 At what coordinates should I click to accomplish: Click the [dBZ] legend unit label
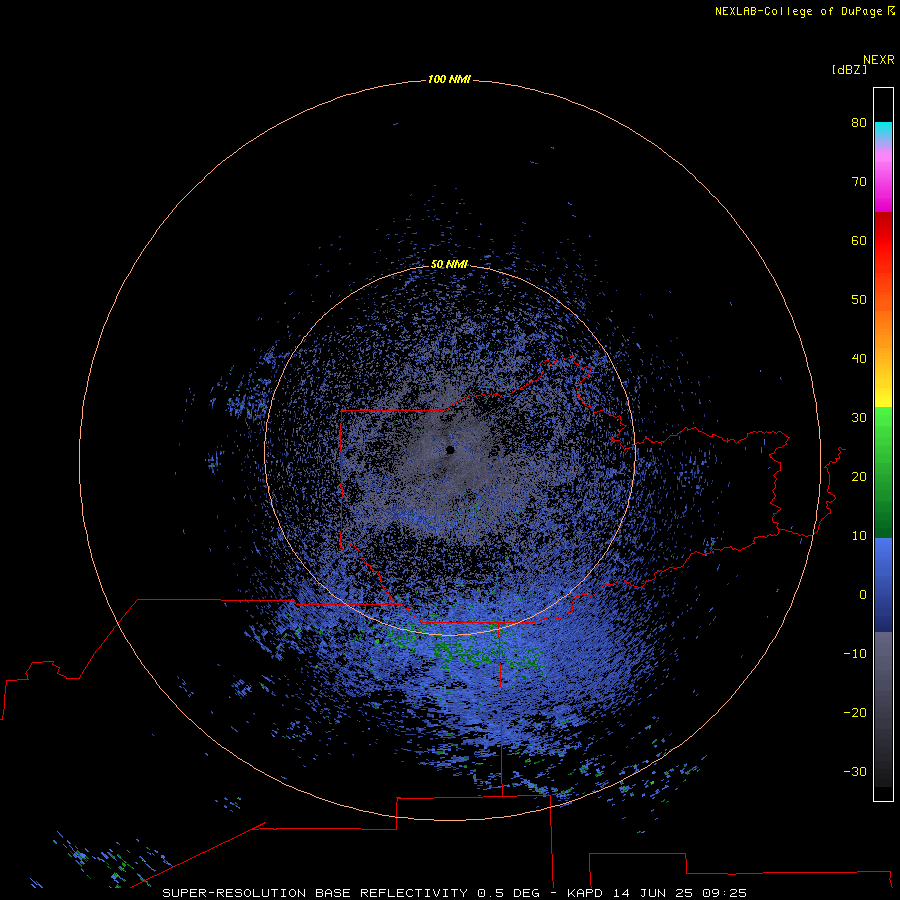[x=849, y=70]
